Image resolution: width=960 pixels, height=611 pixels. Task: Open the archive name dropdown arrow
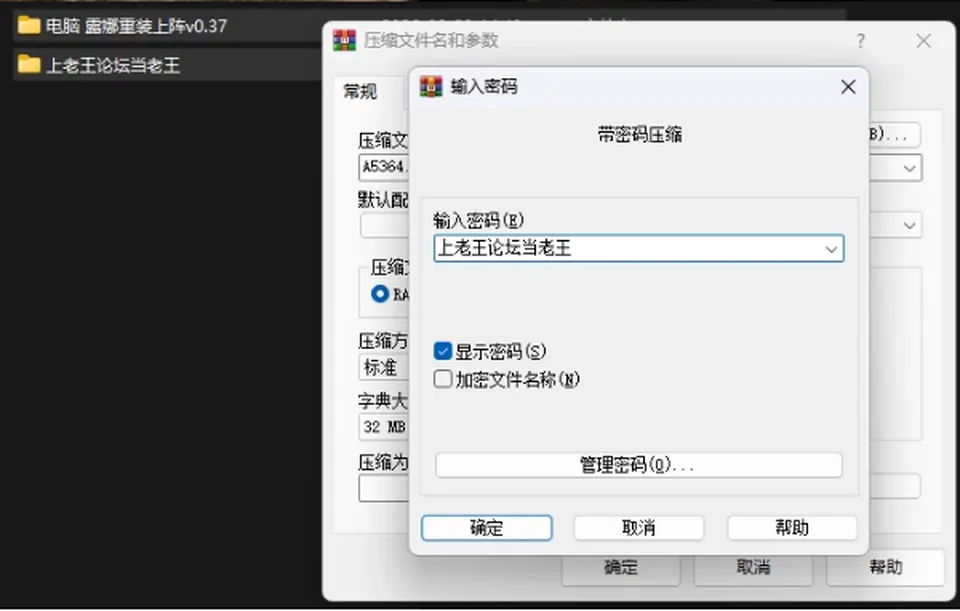point(909,168)
